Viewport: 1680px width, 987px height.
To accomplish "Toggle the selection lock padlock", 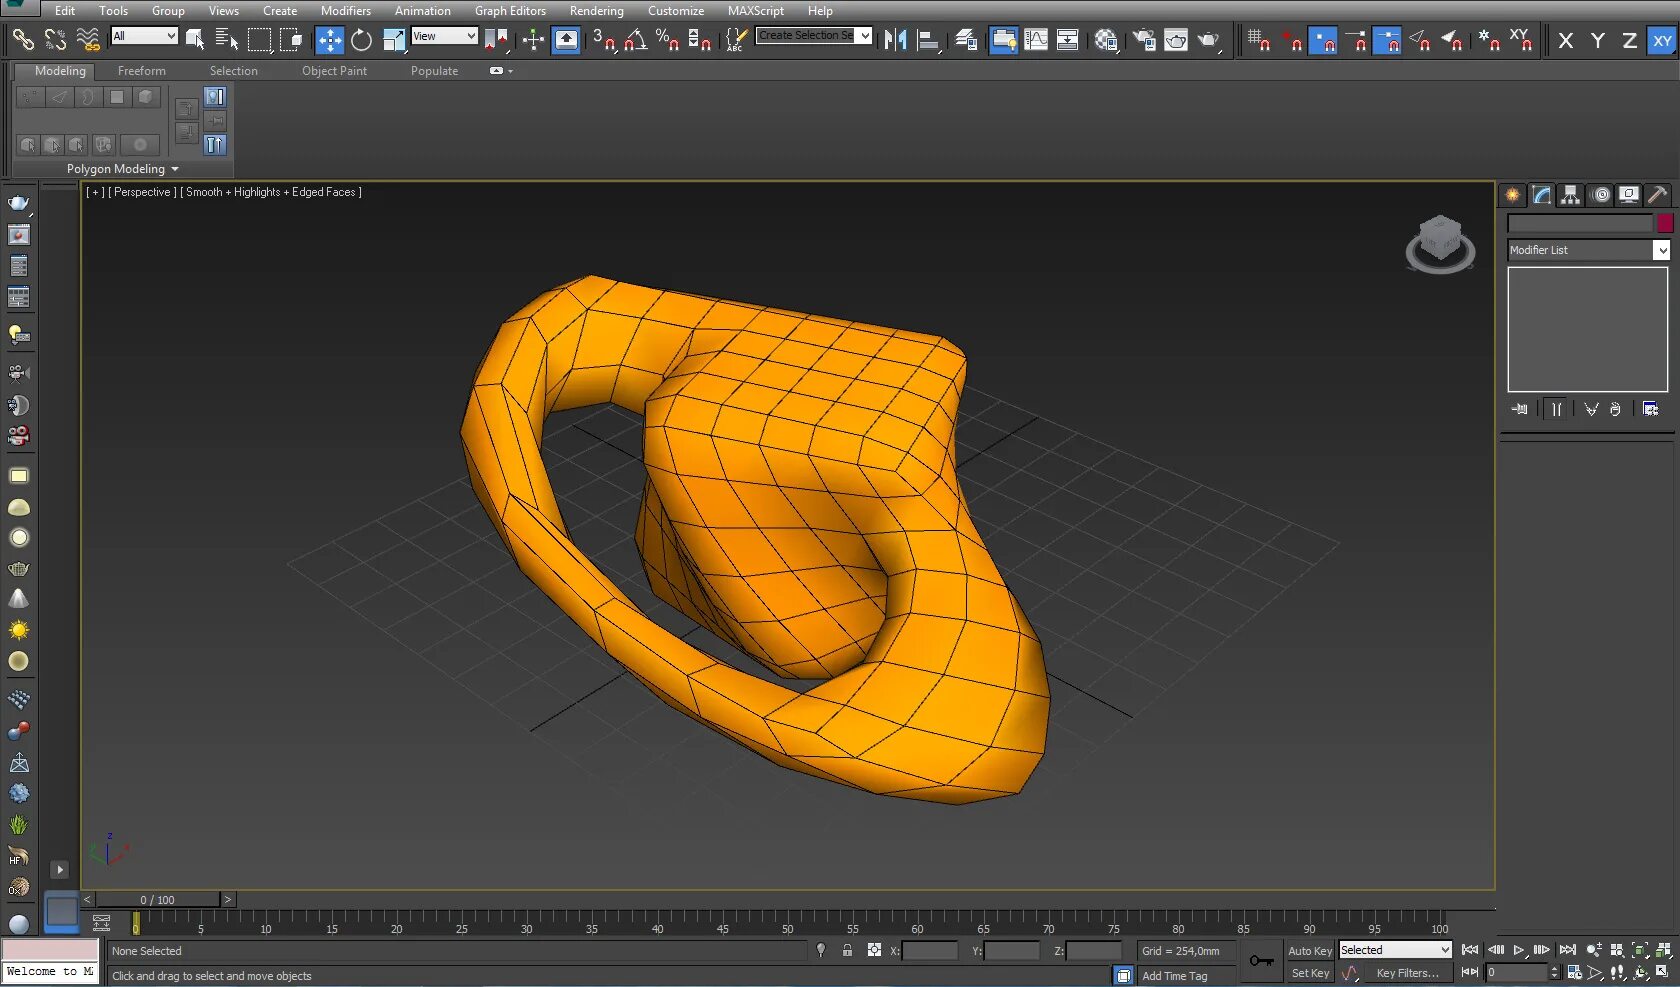I will coord(847,951).
